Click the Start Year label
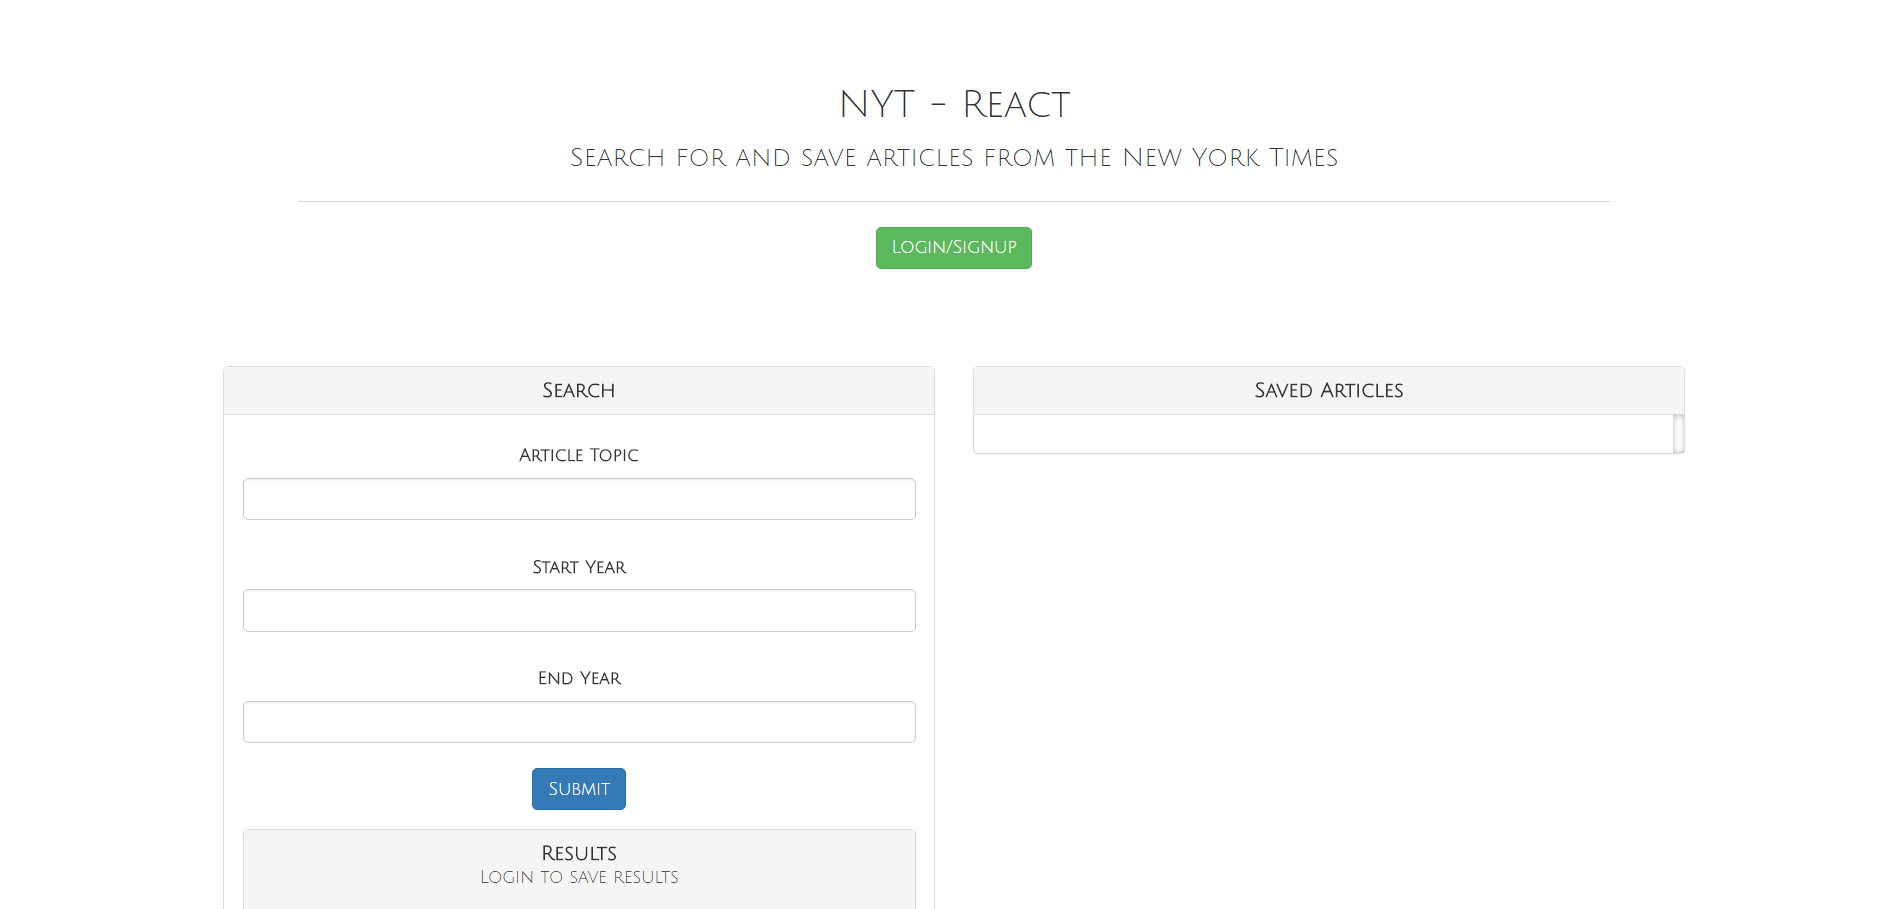The width and height of the screenshot is (1899, 909). pos(579,567)
